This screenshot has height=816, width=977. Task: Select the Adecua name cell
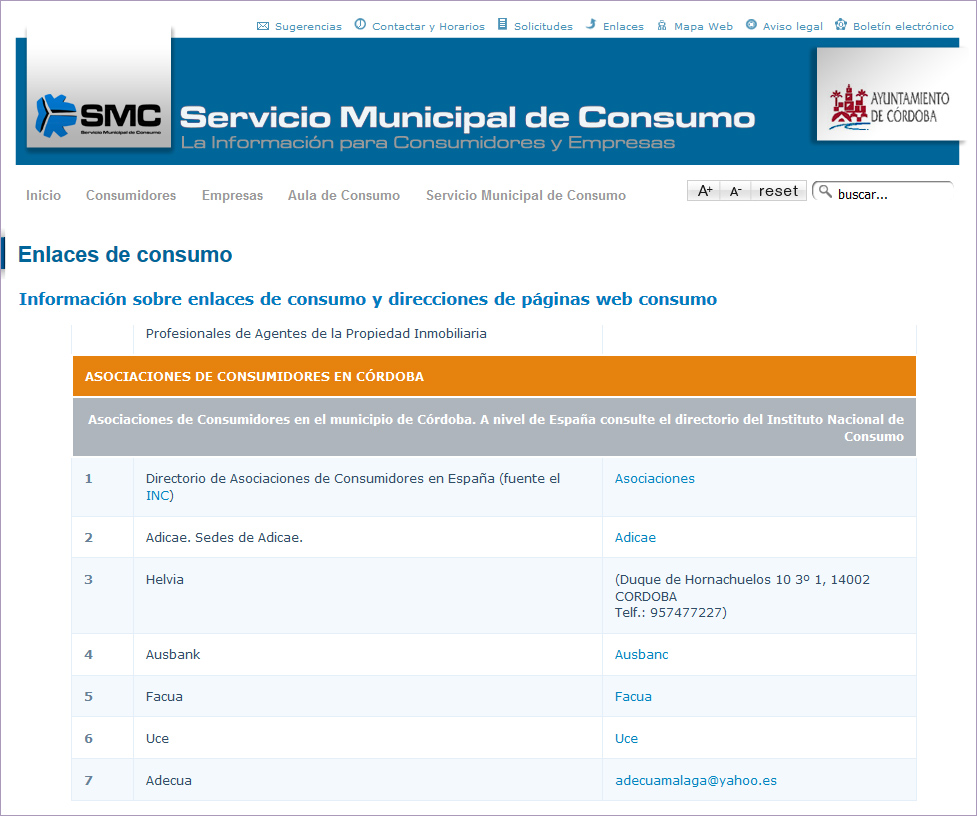pyautogui.click(x=368, y=780)
